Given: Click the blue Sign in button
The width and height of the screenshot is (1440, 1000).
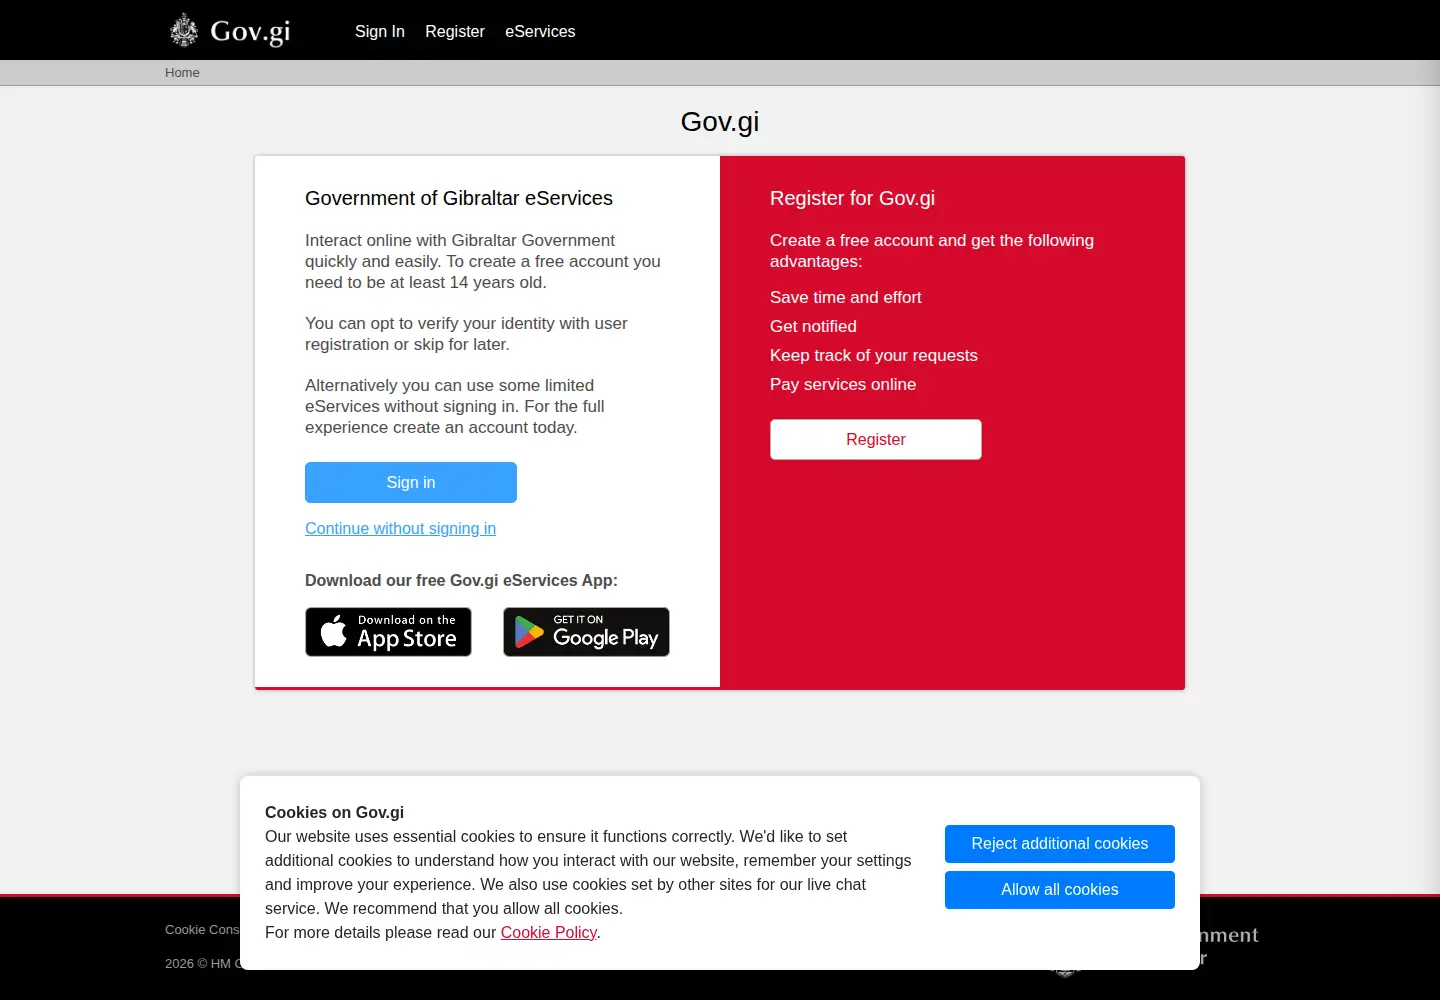Looking at the screenshot, I should 411,482.
